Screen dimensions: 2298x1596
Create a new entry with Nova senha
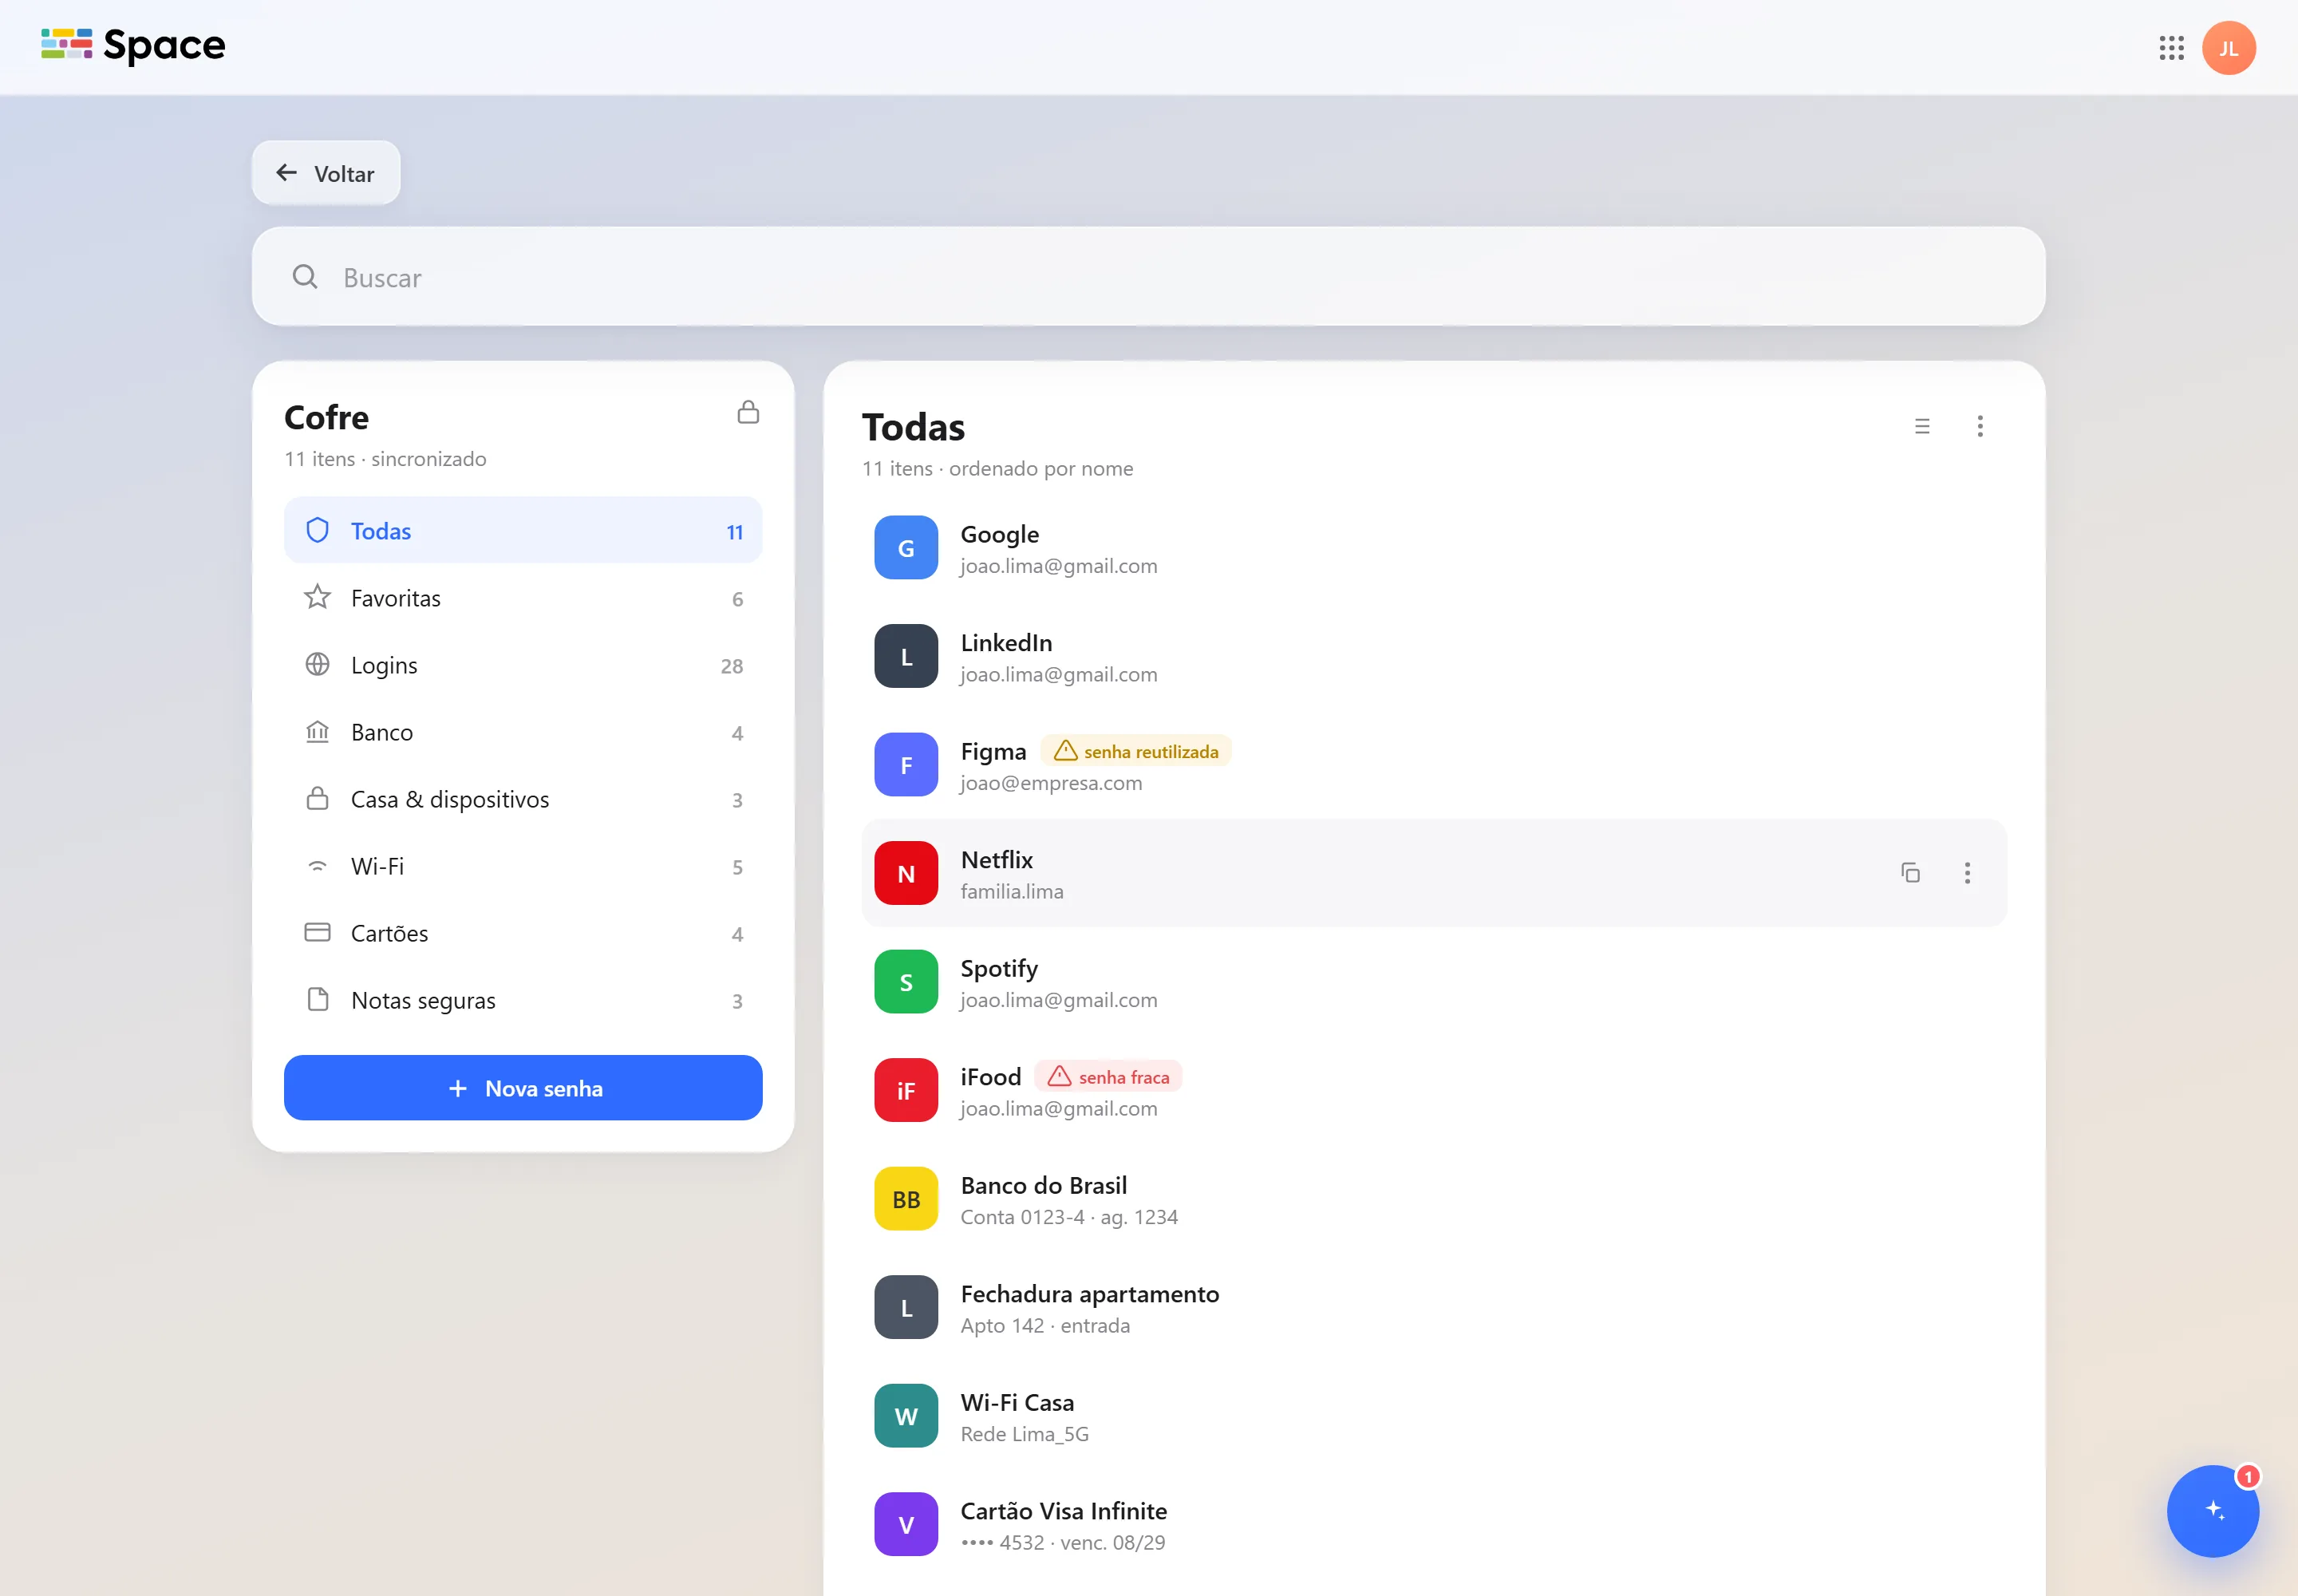(523, 1088)
